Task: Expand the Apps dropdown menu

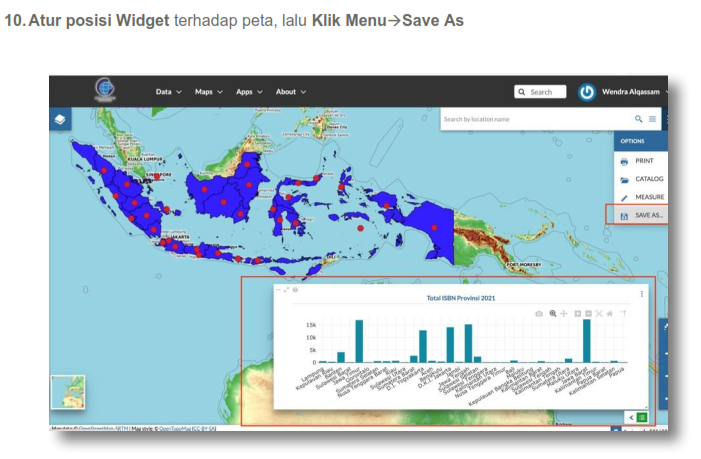Action: click(249, 92)
